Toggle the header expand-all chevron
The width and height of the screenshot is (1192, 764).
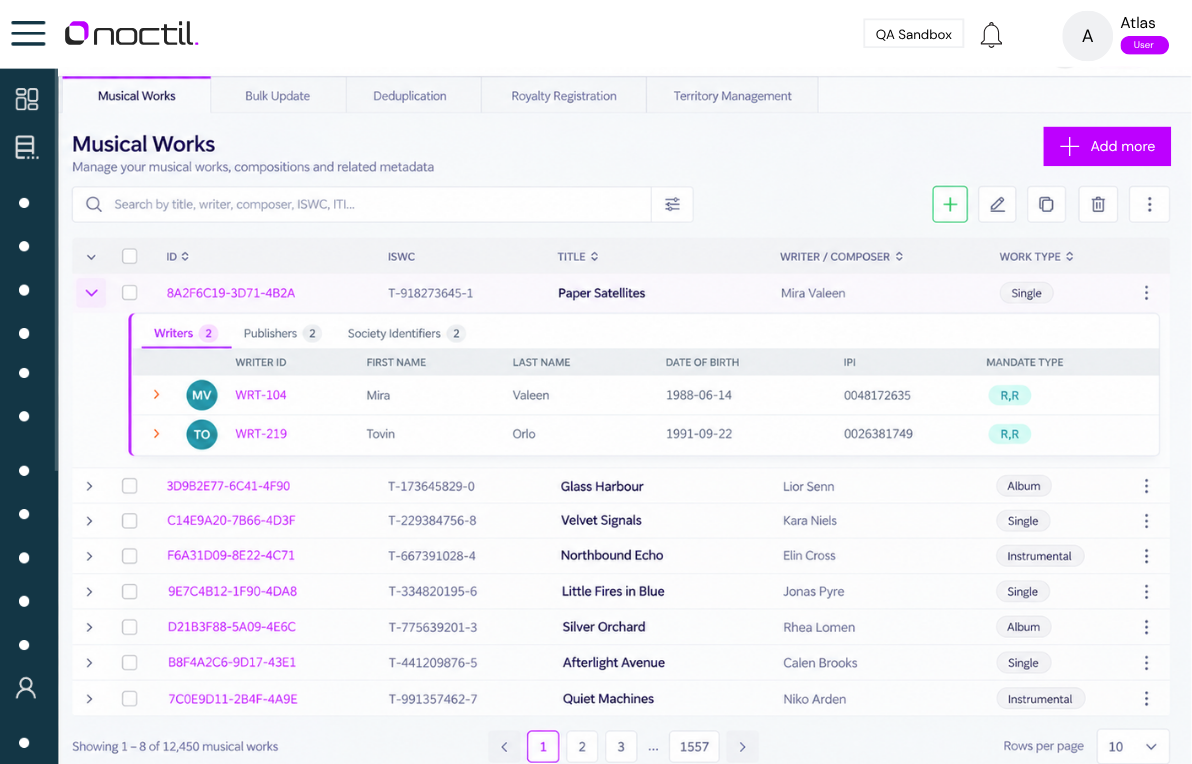pos(91,257)
